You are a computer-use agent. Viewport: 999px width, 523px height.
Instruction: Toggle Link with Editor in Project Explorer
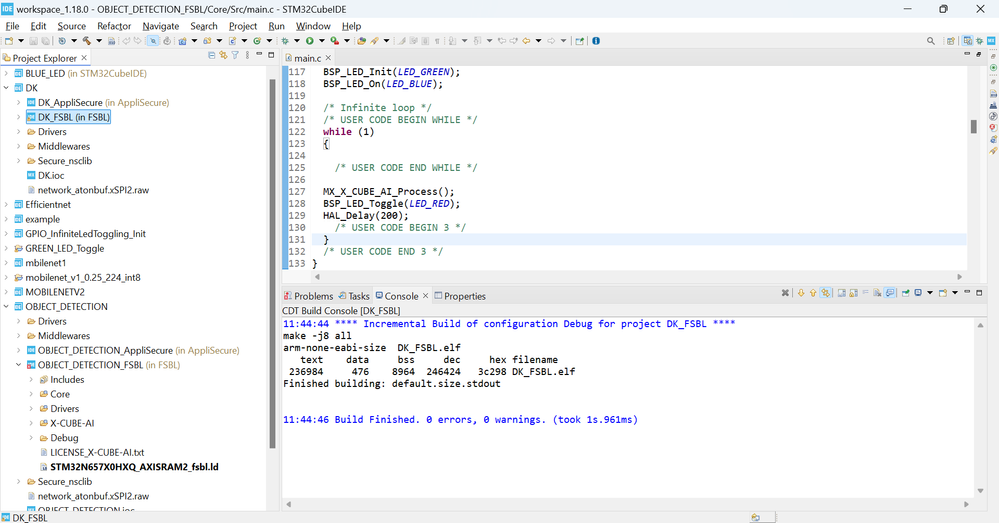223,56
